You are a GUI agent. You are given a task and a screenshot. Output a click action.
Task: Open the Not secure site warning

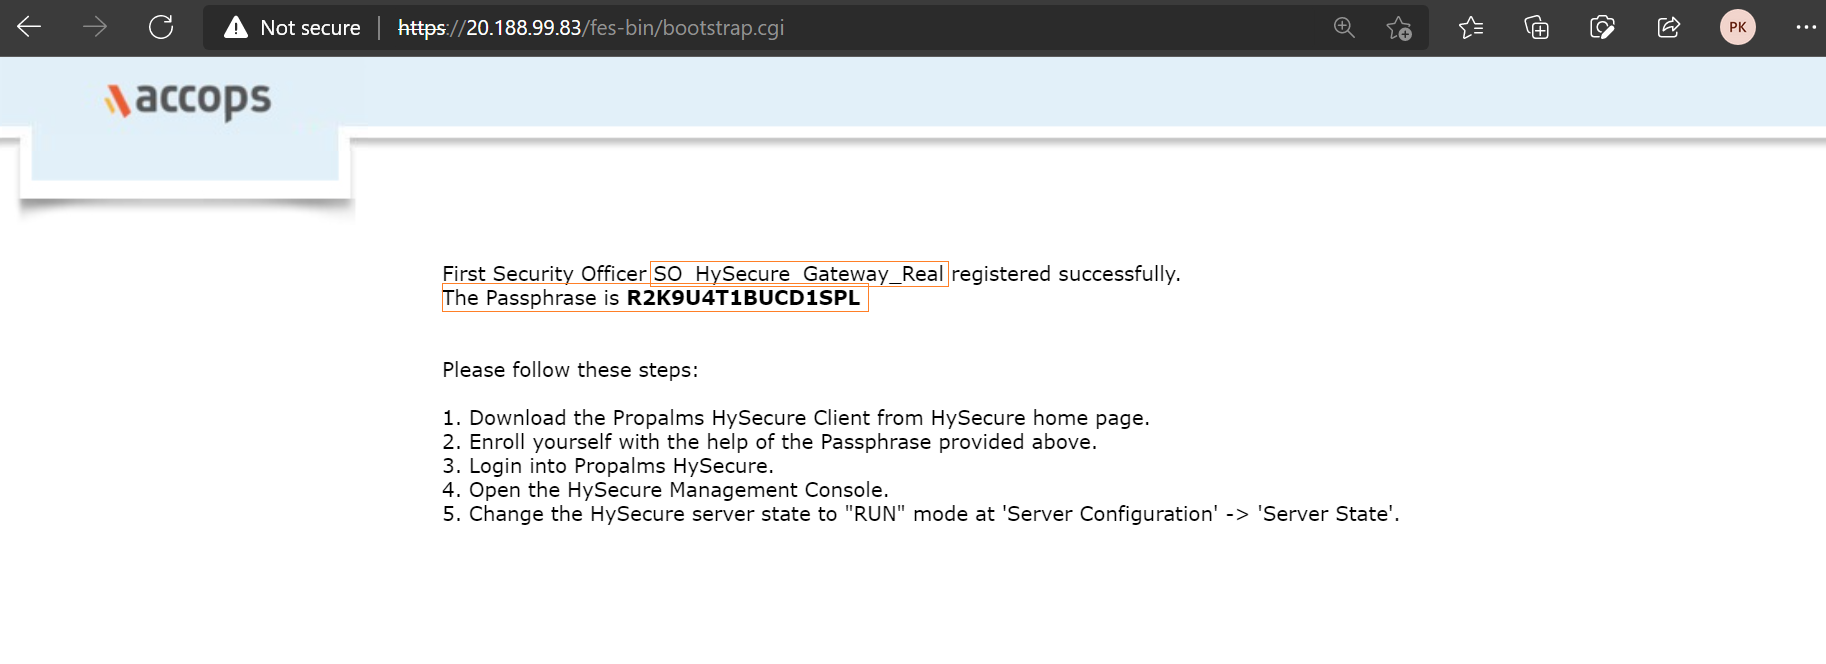[292, 28]
